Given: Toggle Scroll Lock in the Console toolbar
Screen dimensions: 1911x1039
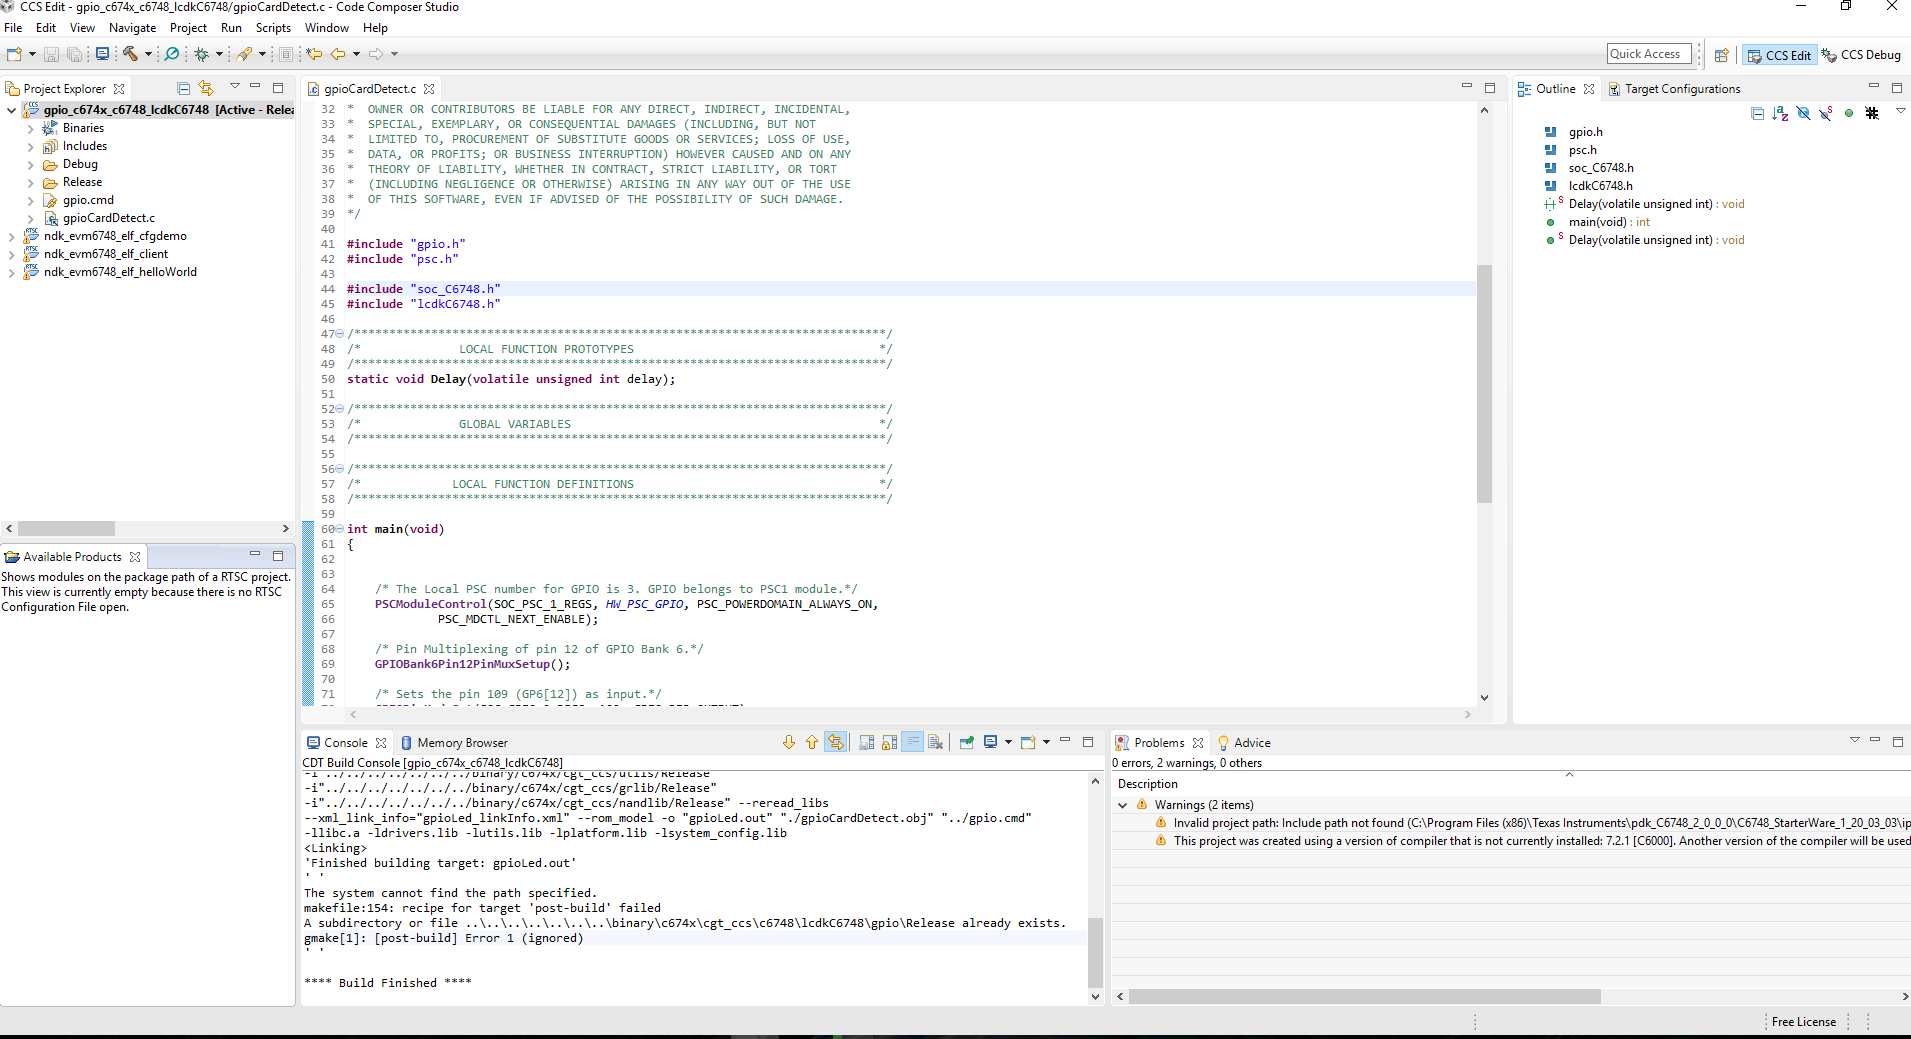Looking at the screenshot, I should click(x=889, y=742).
